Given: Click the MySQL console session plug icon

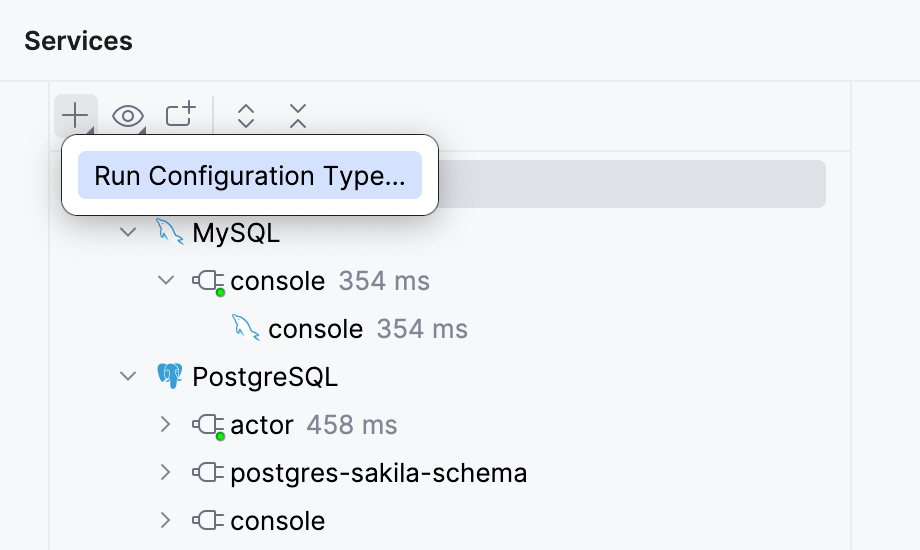Looking at the screenshot, I should coord(208,282).
